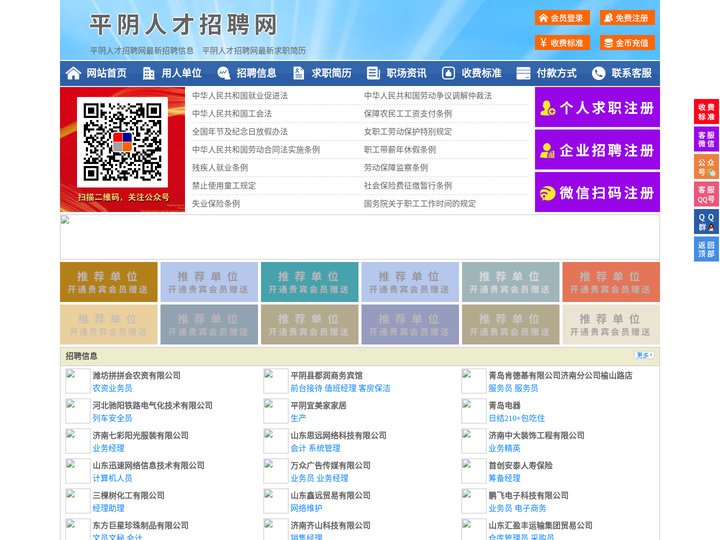
Task: Click 金币充值 recharge button
Action: point(627,43)
